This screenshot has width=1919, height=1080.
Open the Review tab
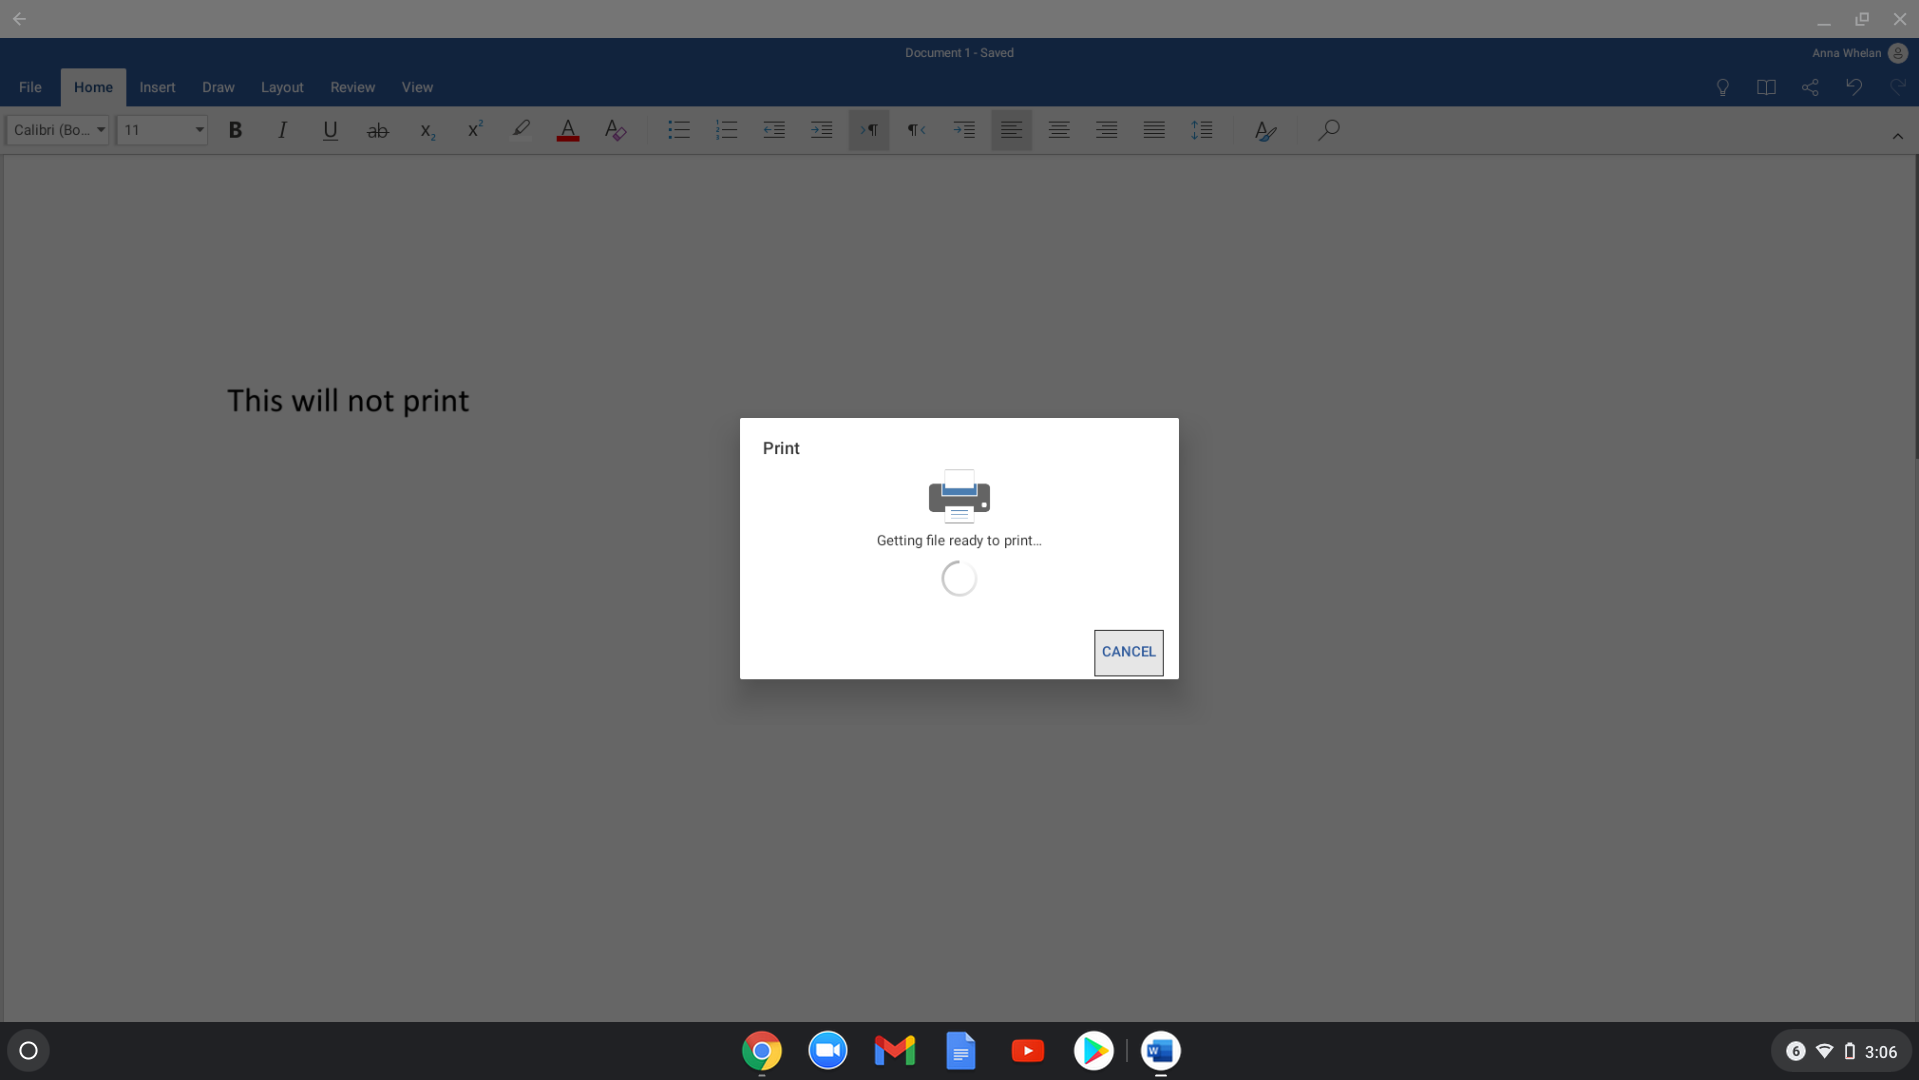tap(353, 87)
